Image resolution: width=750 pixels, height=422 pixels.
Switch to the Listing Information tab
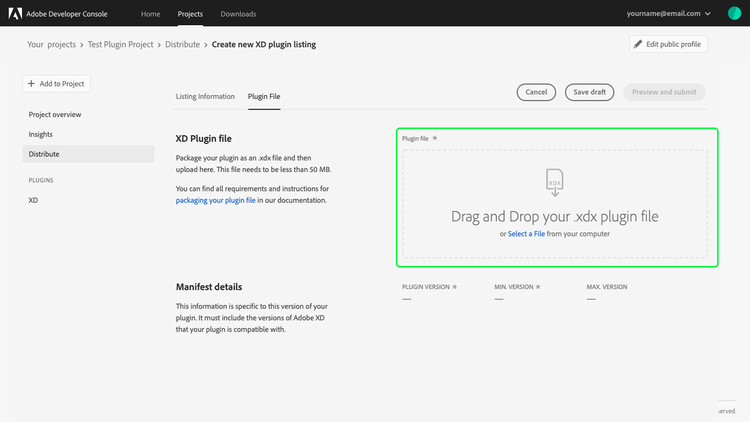[205, 96]
